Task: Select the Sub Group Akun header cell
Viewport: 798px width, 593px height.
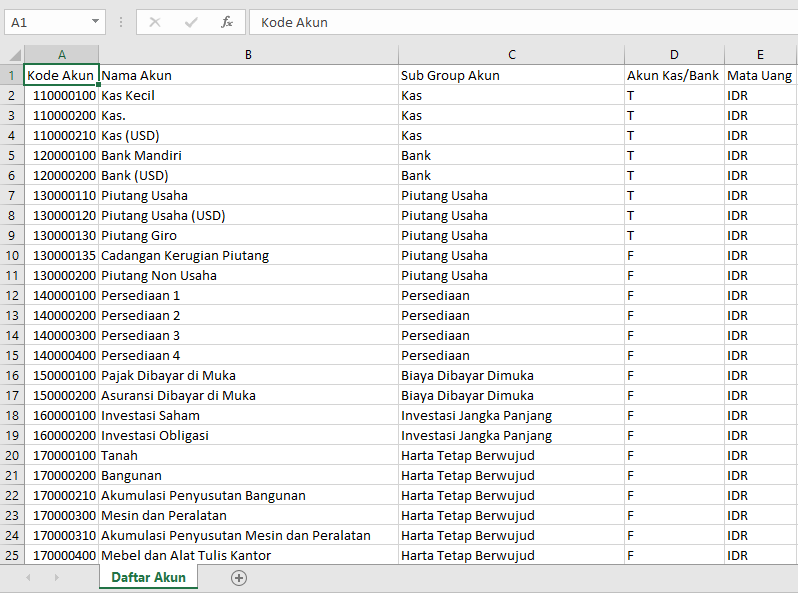Action: click(511, 75)
